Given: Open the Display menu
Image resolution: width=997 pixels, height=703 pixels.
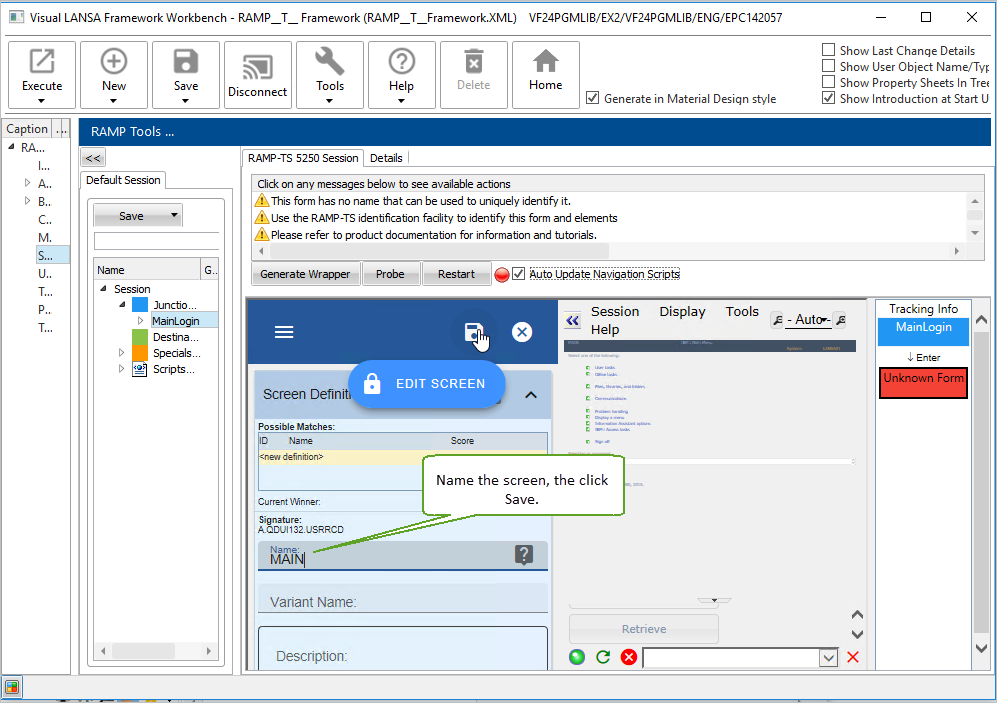Looking at the screenshot, I should [x=682, y=311].
